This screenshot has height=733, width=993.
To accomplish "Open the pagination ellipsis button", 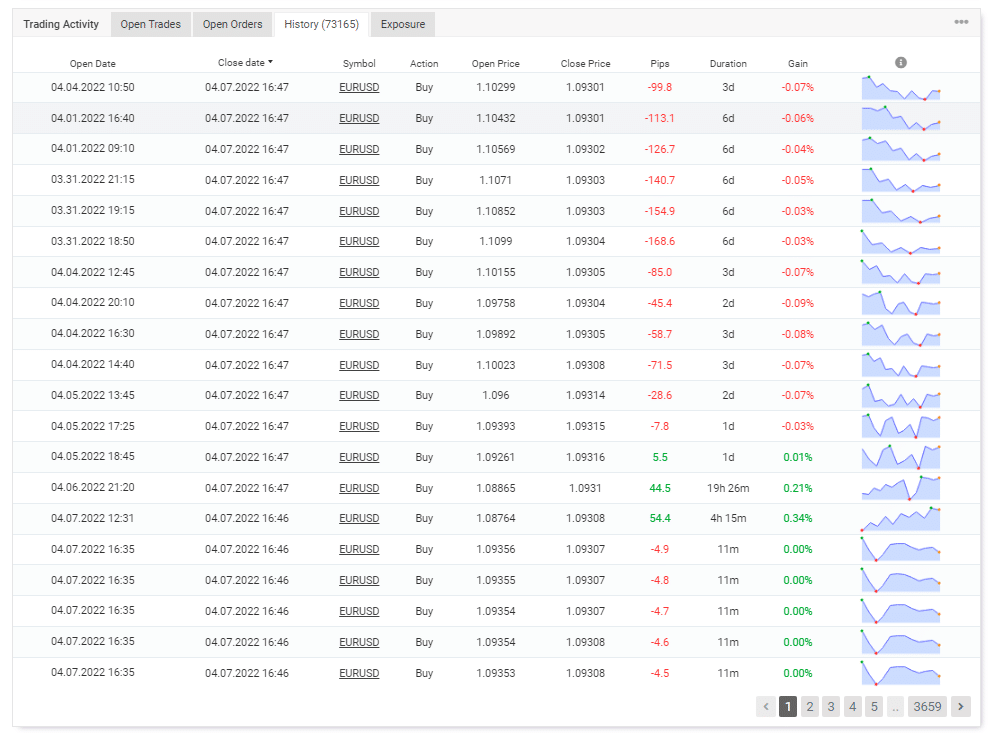I will [x=894, y=706].
